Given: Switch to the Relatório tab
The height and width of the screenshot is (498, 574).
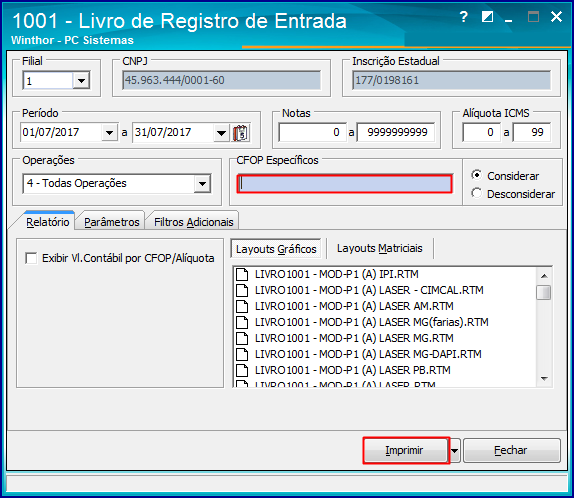Looking at the screenshot, I should (x=48, y=222).
